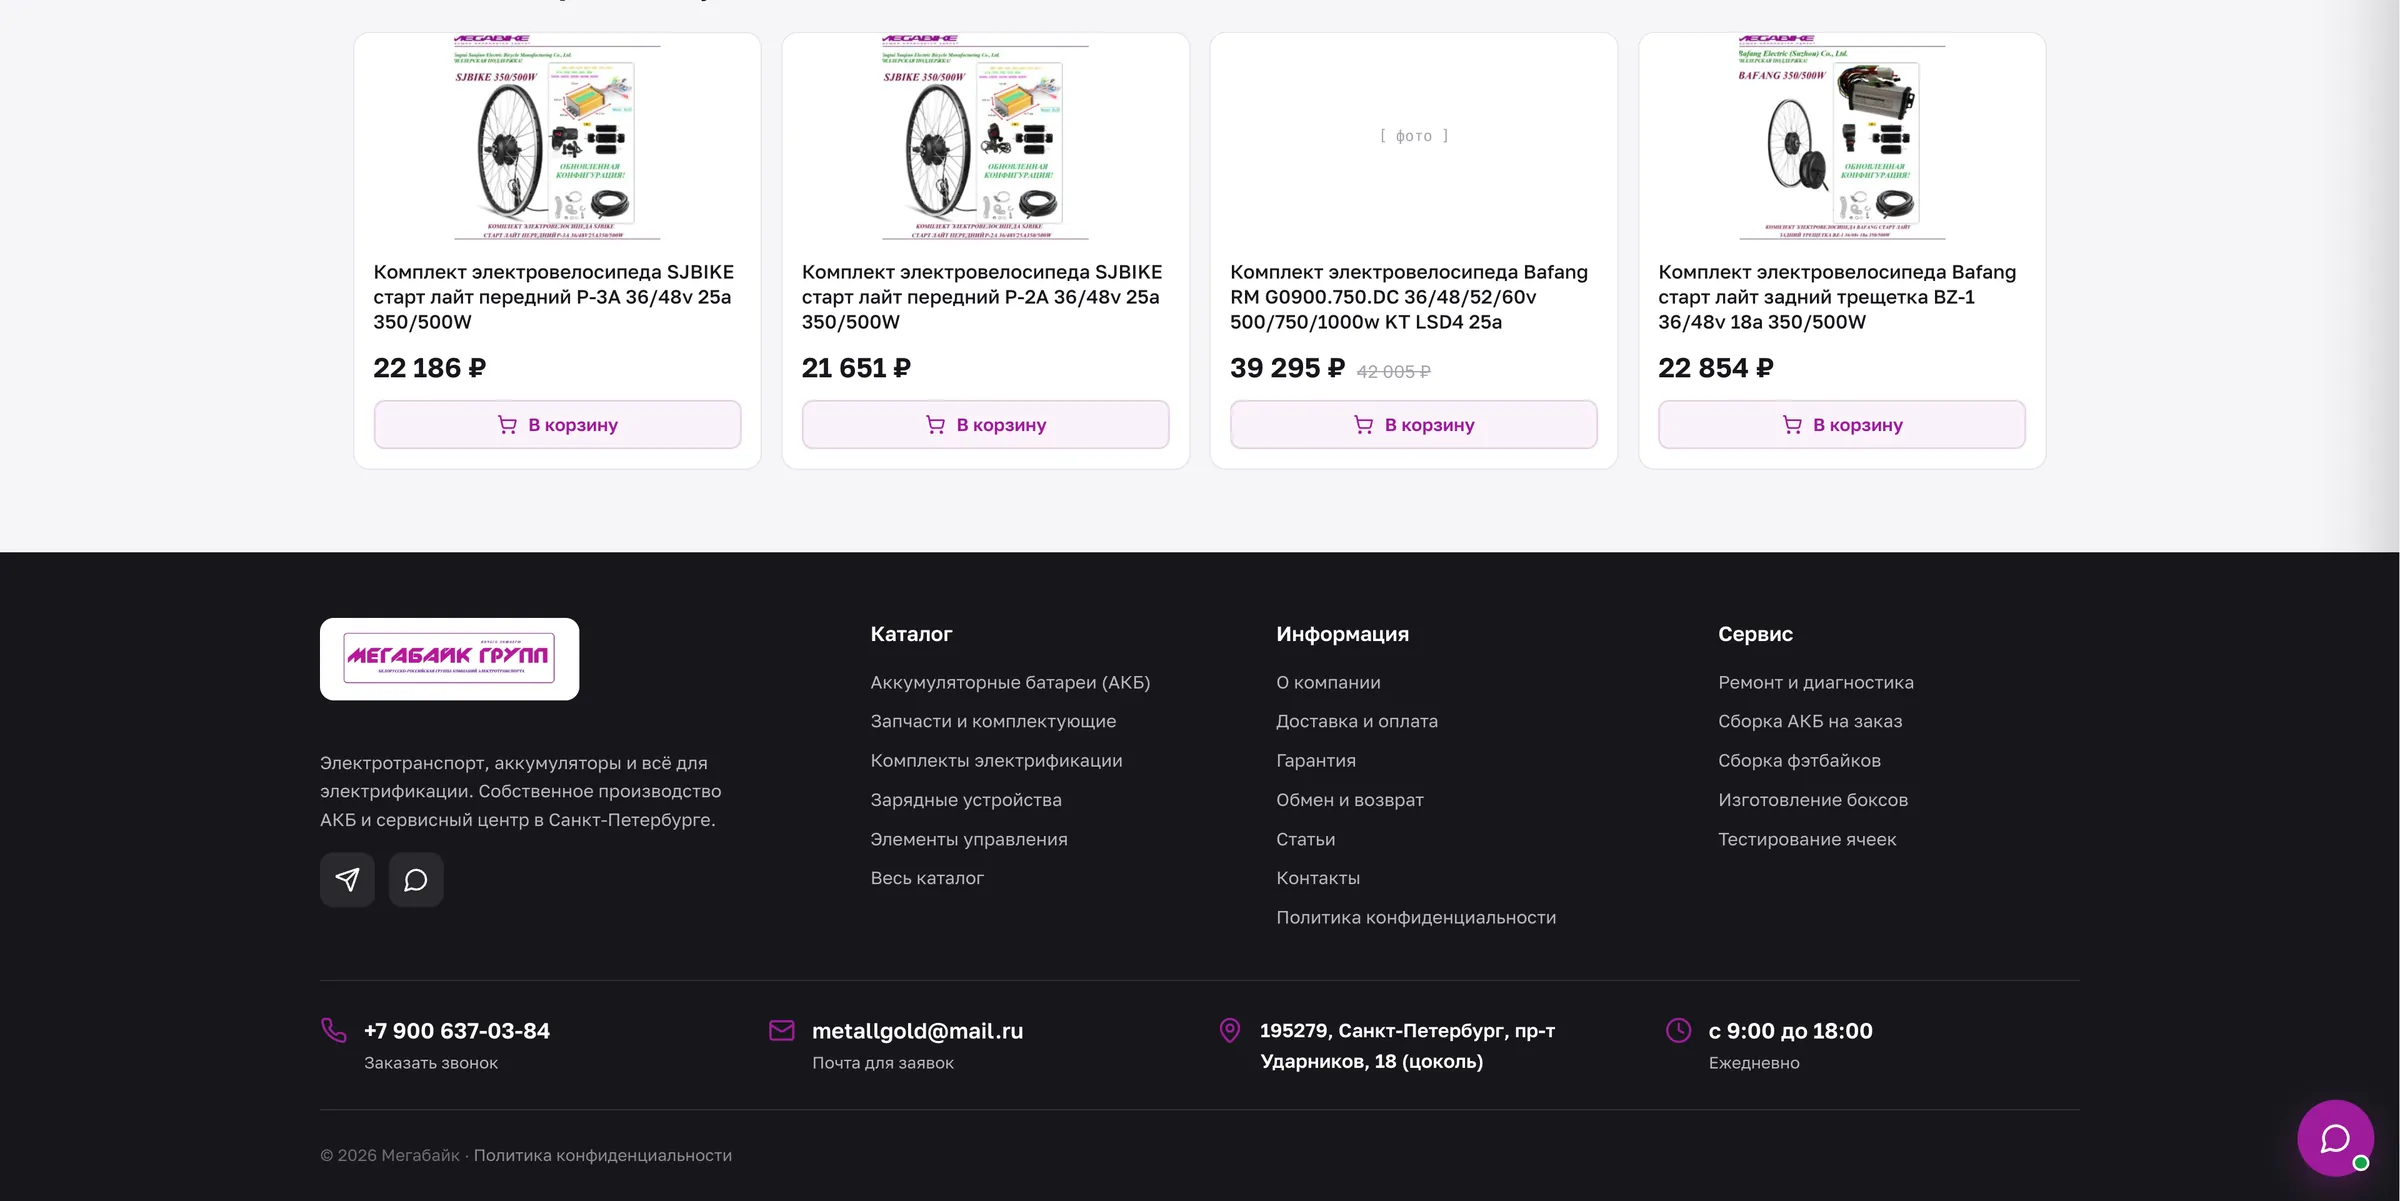This screenshot has height=1201, width=2400.
Task: Add Bafang RM G0900 kit to cart
Action: [x=1413, y=425]
